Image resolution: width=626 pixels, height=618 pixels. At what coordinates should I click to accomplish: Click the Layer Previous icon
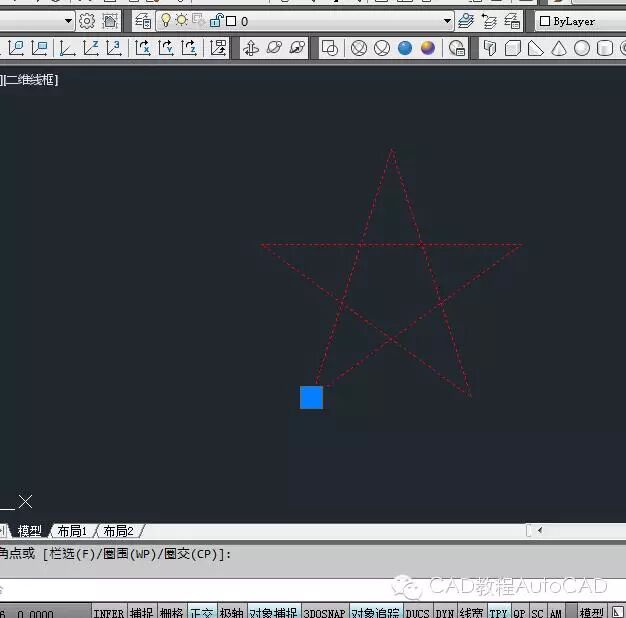point(489,21)
